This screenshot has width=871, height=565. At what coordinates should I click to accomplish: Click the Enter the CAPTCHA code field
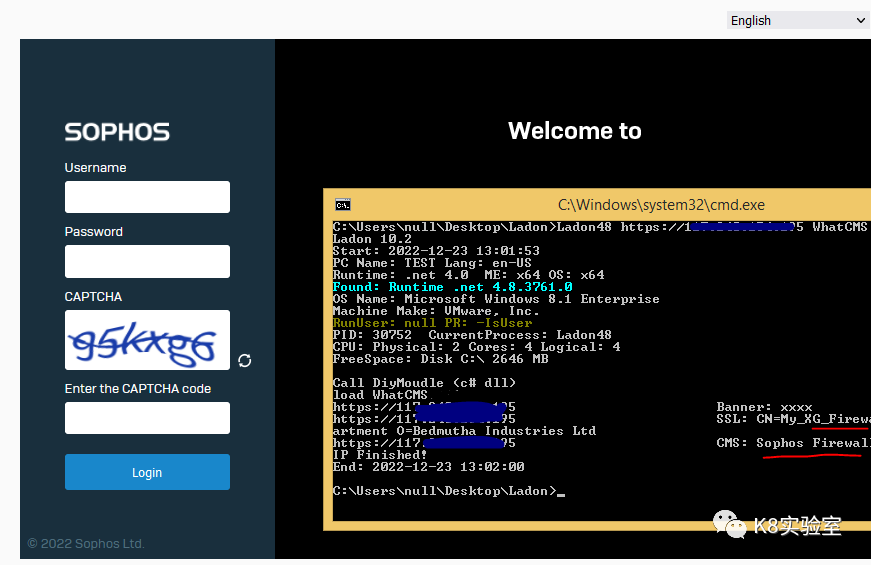coord(147,418)
